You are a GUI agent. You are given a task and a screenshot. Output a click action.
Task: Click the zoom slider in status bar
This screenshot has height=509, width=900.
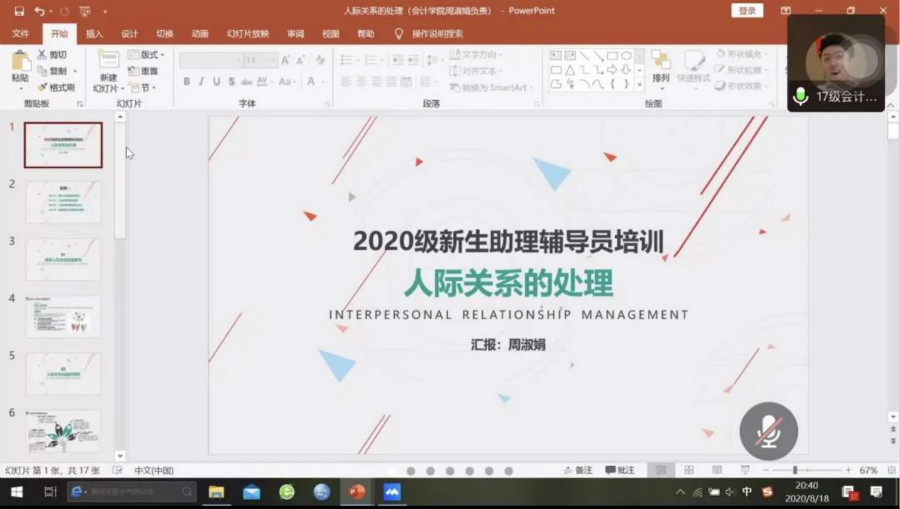(795, 470)
